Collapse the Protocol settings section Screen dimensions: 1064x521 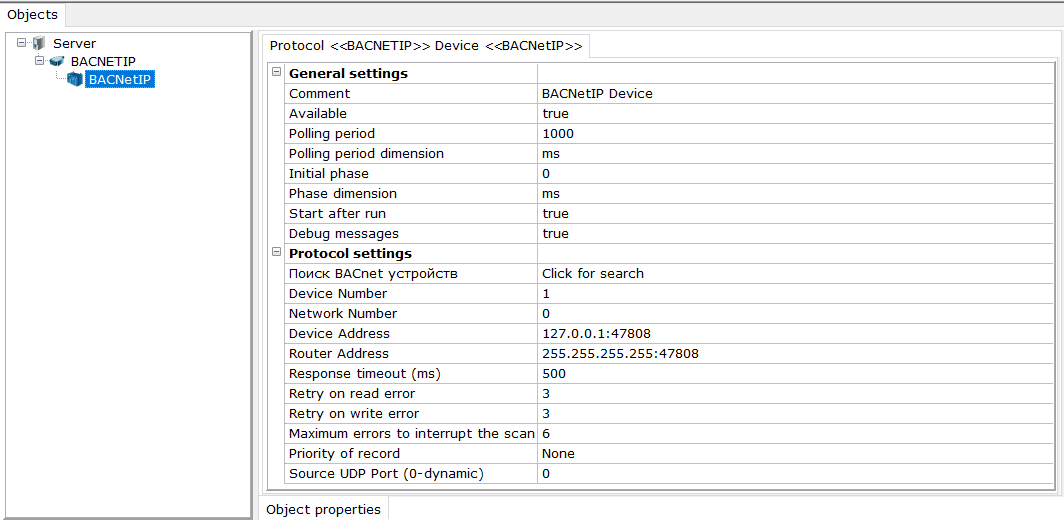coord(276,252)
